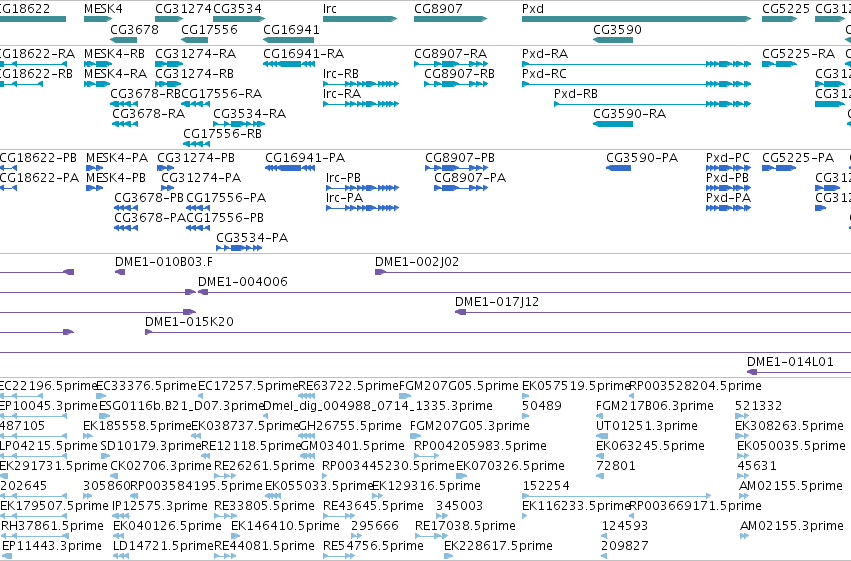Click BAC clone DME1-017J12 label

[x=497, y=302]
